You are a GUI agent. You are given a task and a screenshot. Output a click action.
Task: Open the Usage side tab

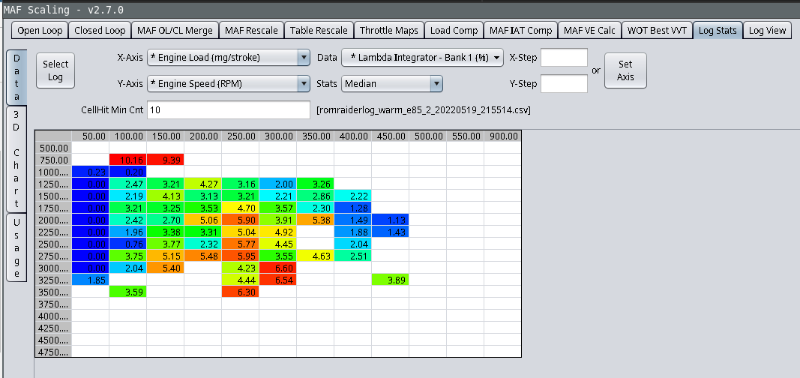tap(16, 247)
